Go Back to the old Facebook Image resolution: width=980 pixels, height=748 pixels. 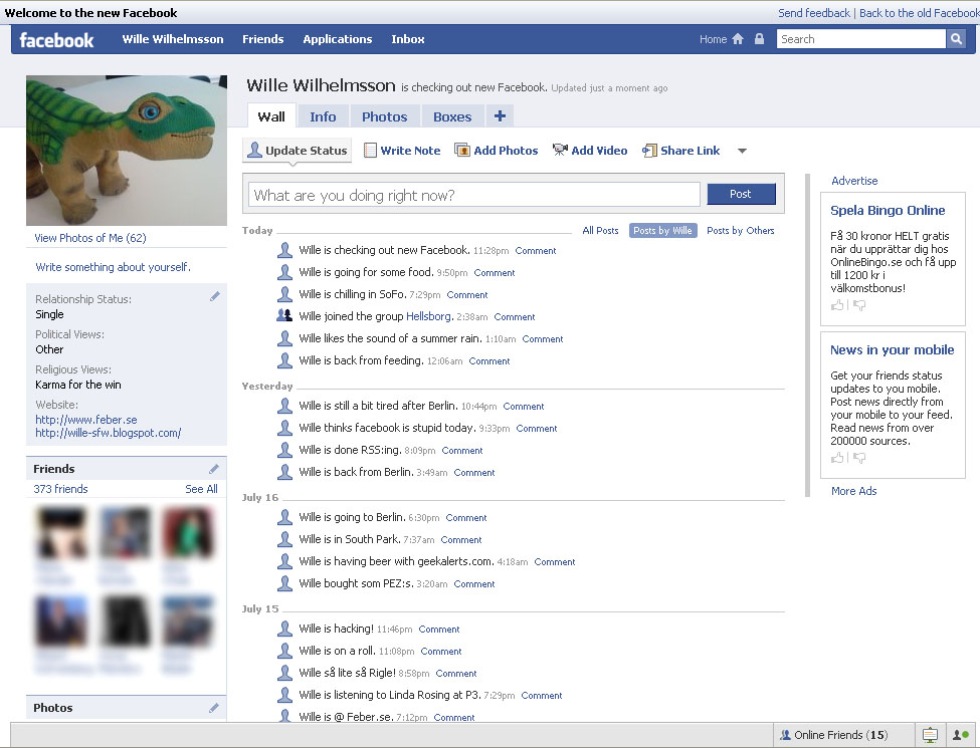(x=919, y=12)
